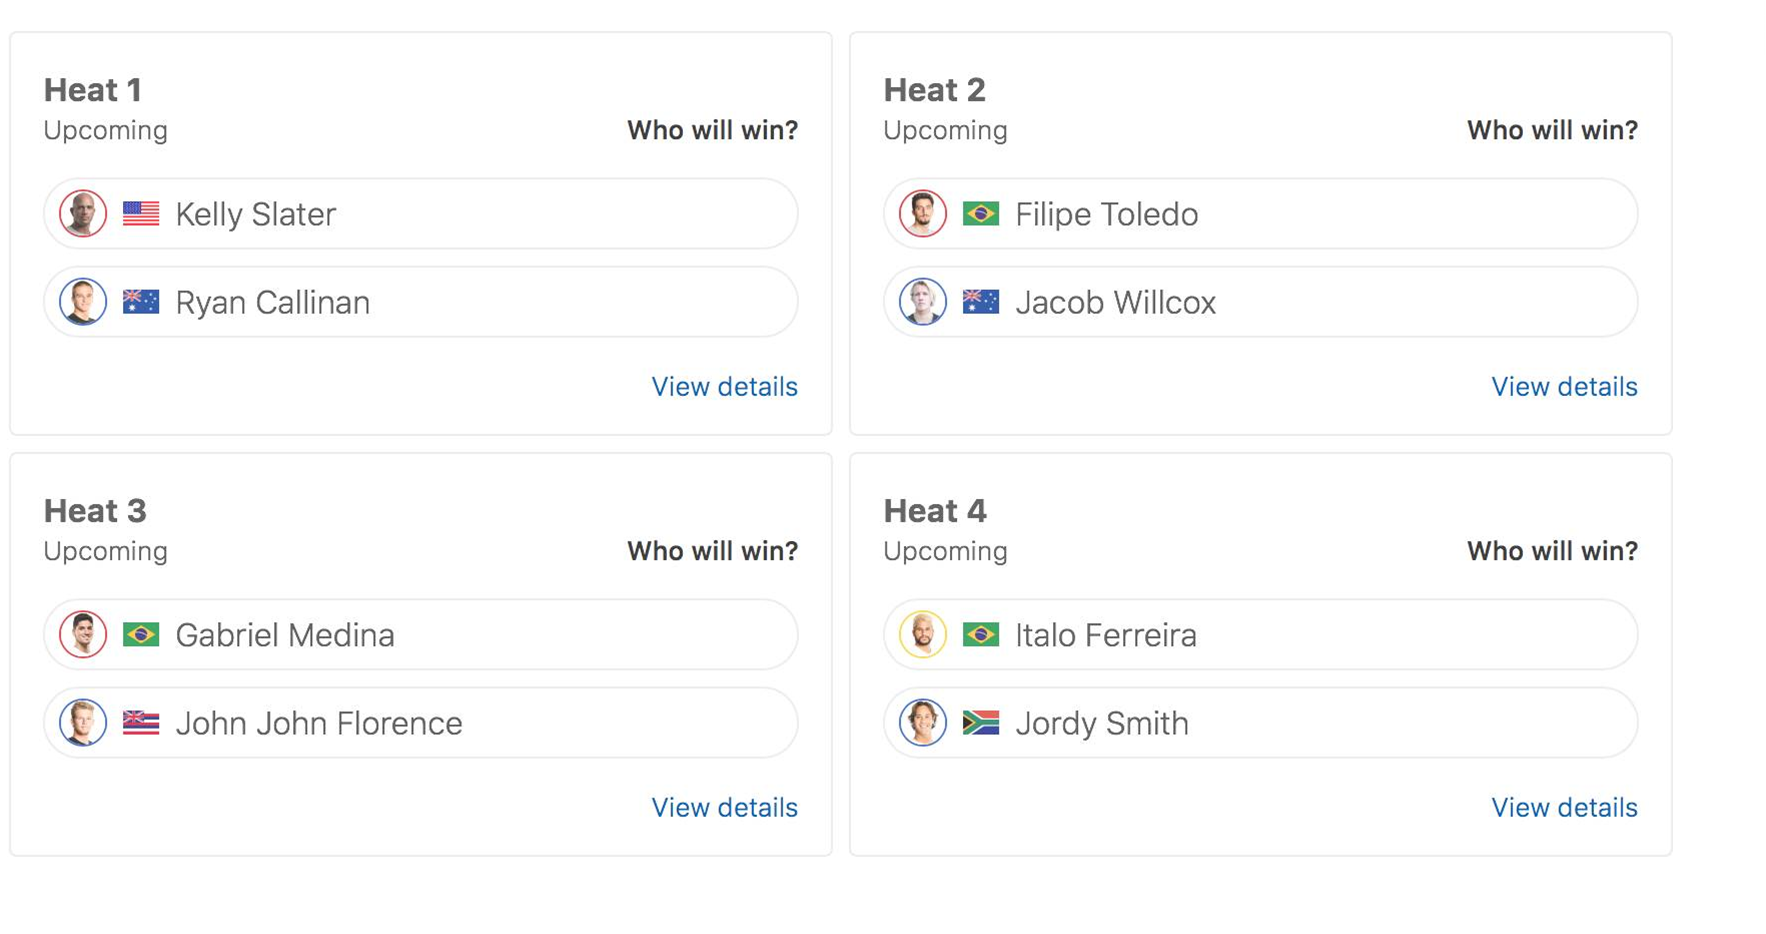Viewport: 1766px width, 934px height.
Task: Click Italo Ferreira's avatar photo
Action: click(923, 635)
